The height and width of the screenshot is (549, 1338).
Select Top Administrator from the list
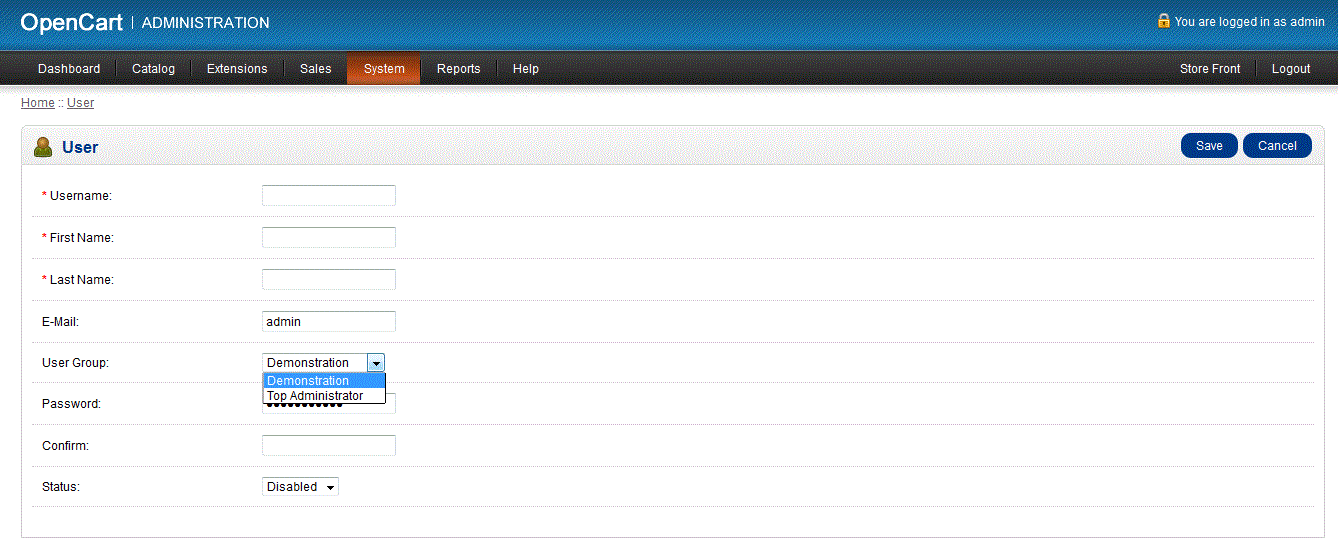pos(316,396)
